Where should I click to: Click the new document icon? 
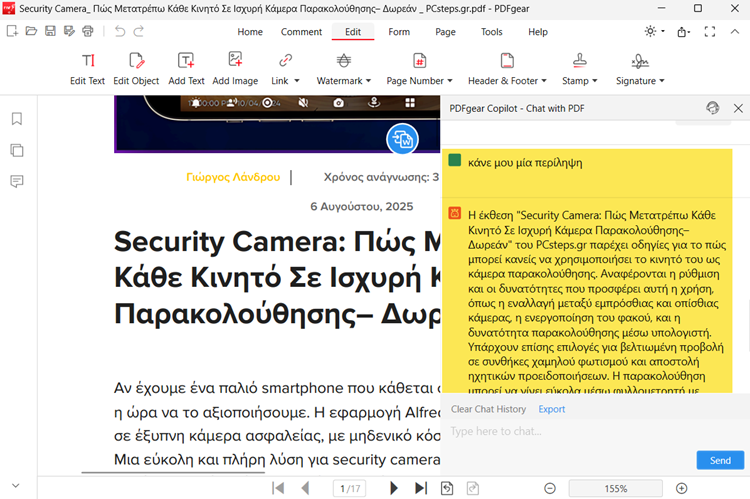(x=12, y=32)
